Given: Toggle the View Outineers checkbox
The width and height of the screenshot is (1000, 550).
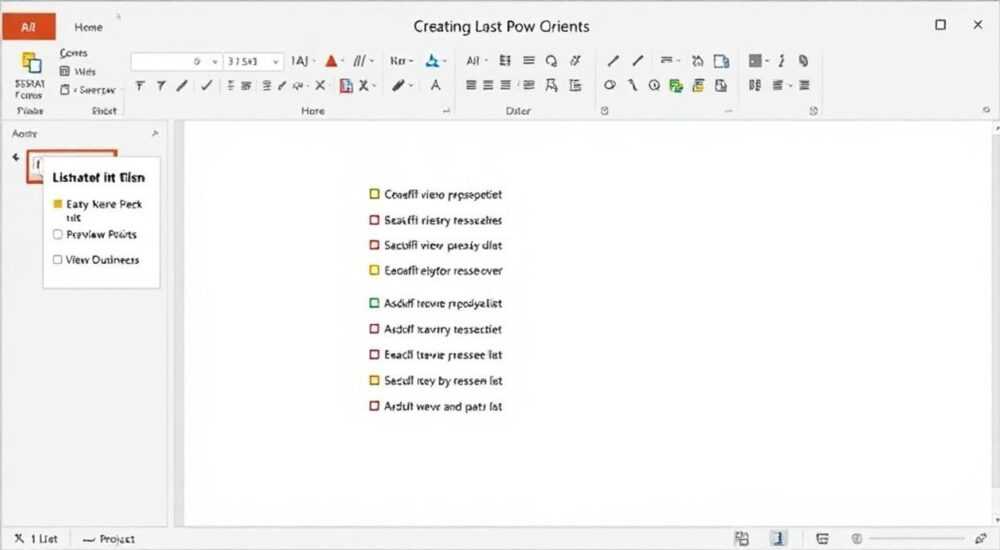Looking at the screenshot, I should coord(57,260).
